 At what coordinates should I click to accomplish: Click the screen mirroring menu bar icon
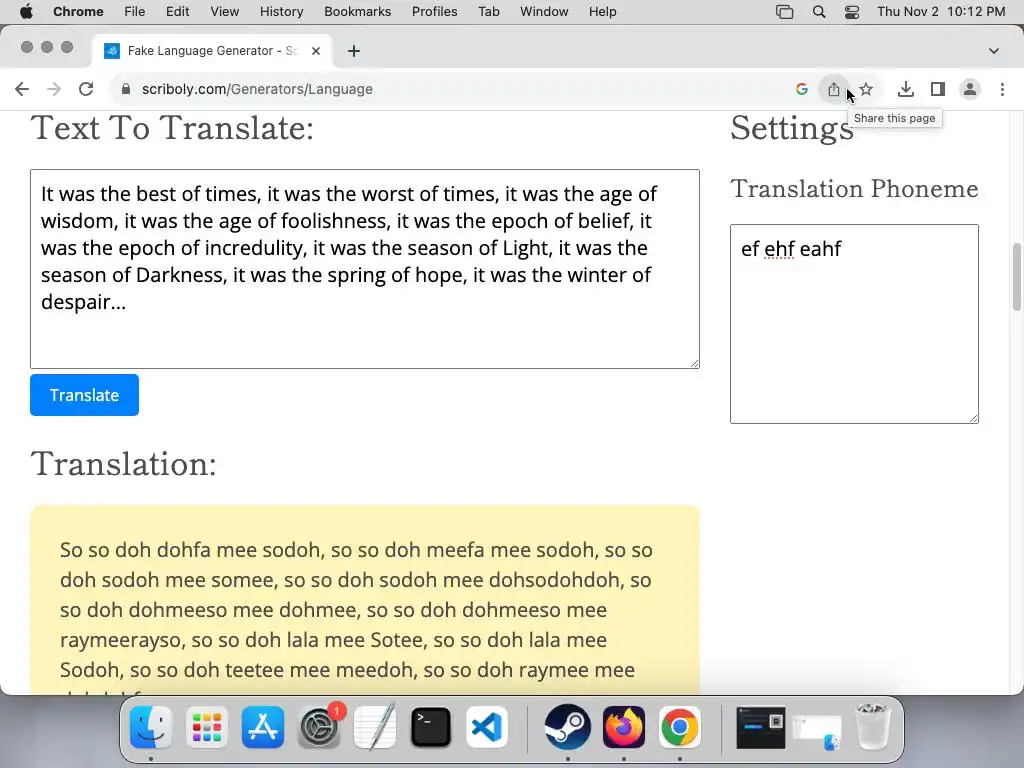pos(784,12)
